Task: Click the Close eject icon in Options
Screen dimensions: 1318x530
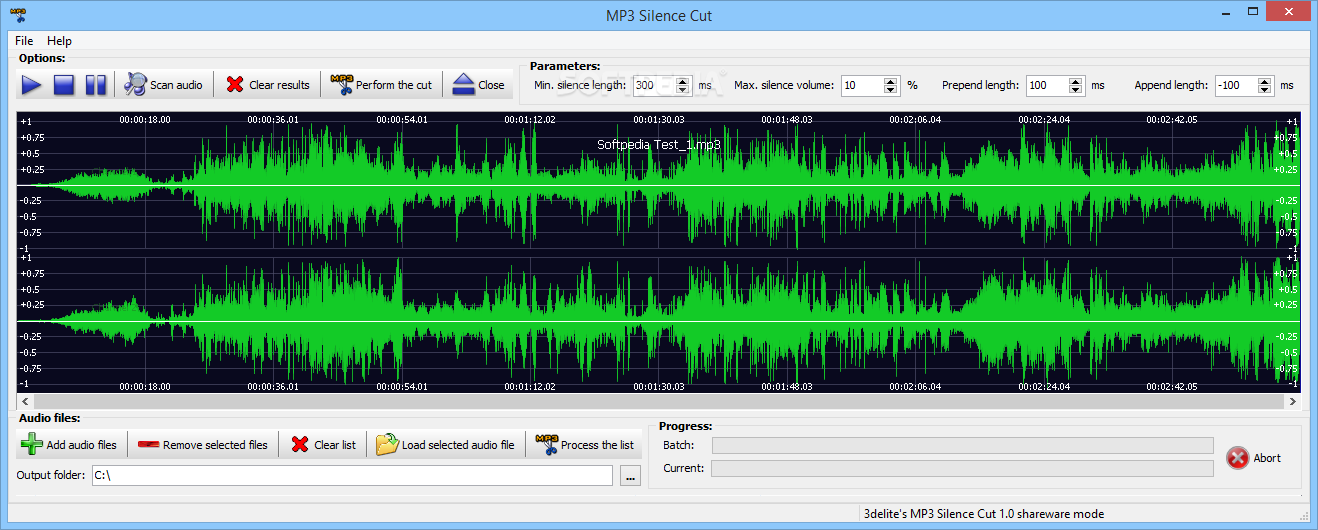Action: (x=463, y=85)
